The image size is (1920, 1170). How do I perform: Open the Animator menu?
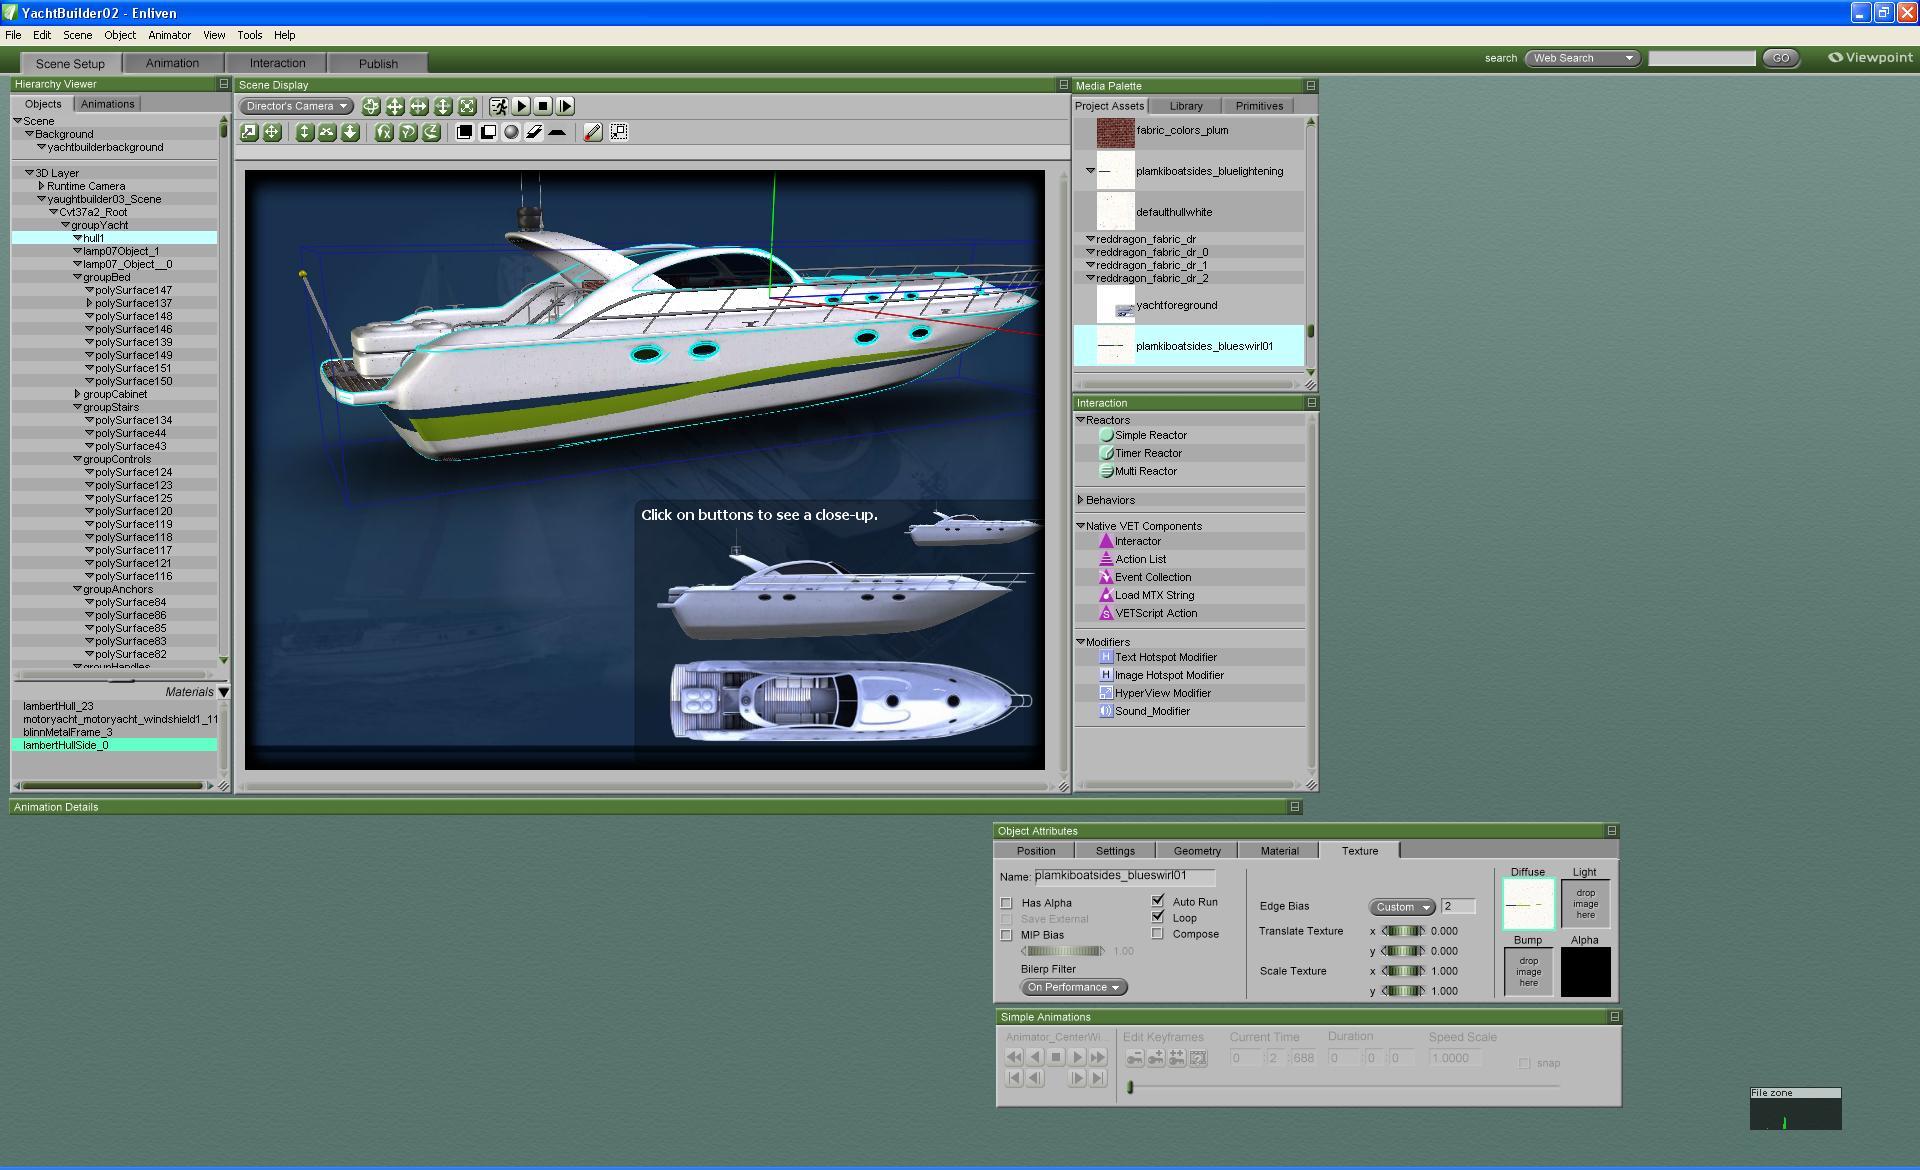[169, 35]
